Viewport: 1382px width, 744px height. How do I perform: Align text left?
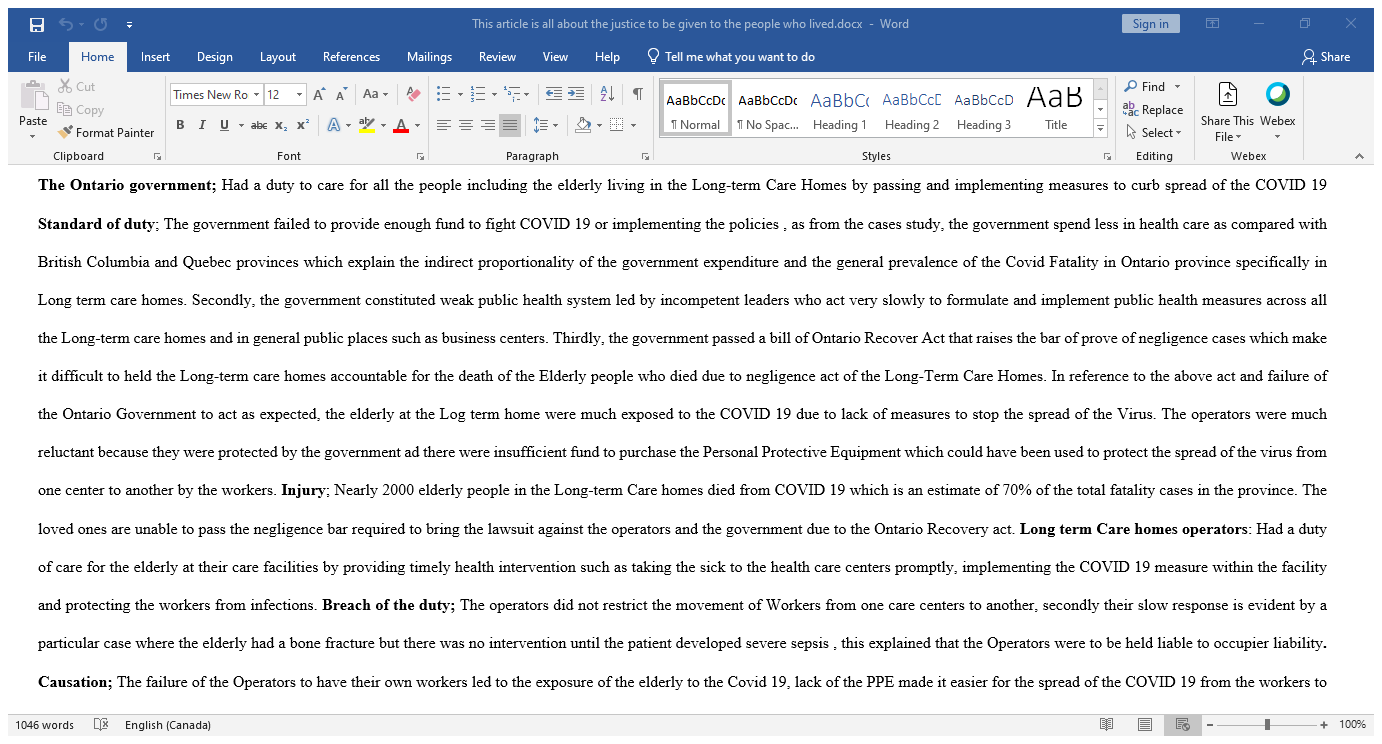[x=444, y=125]
